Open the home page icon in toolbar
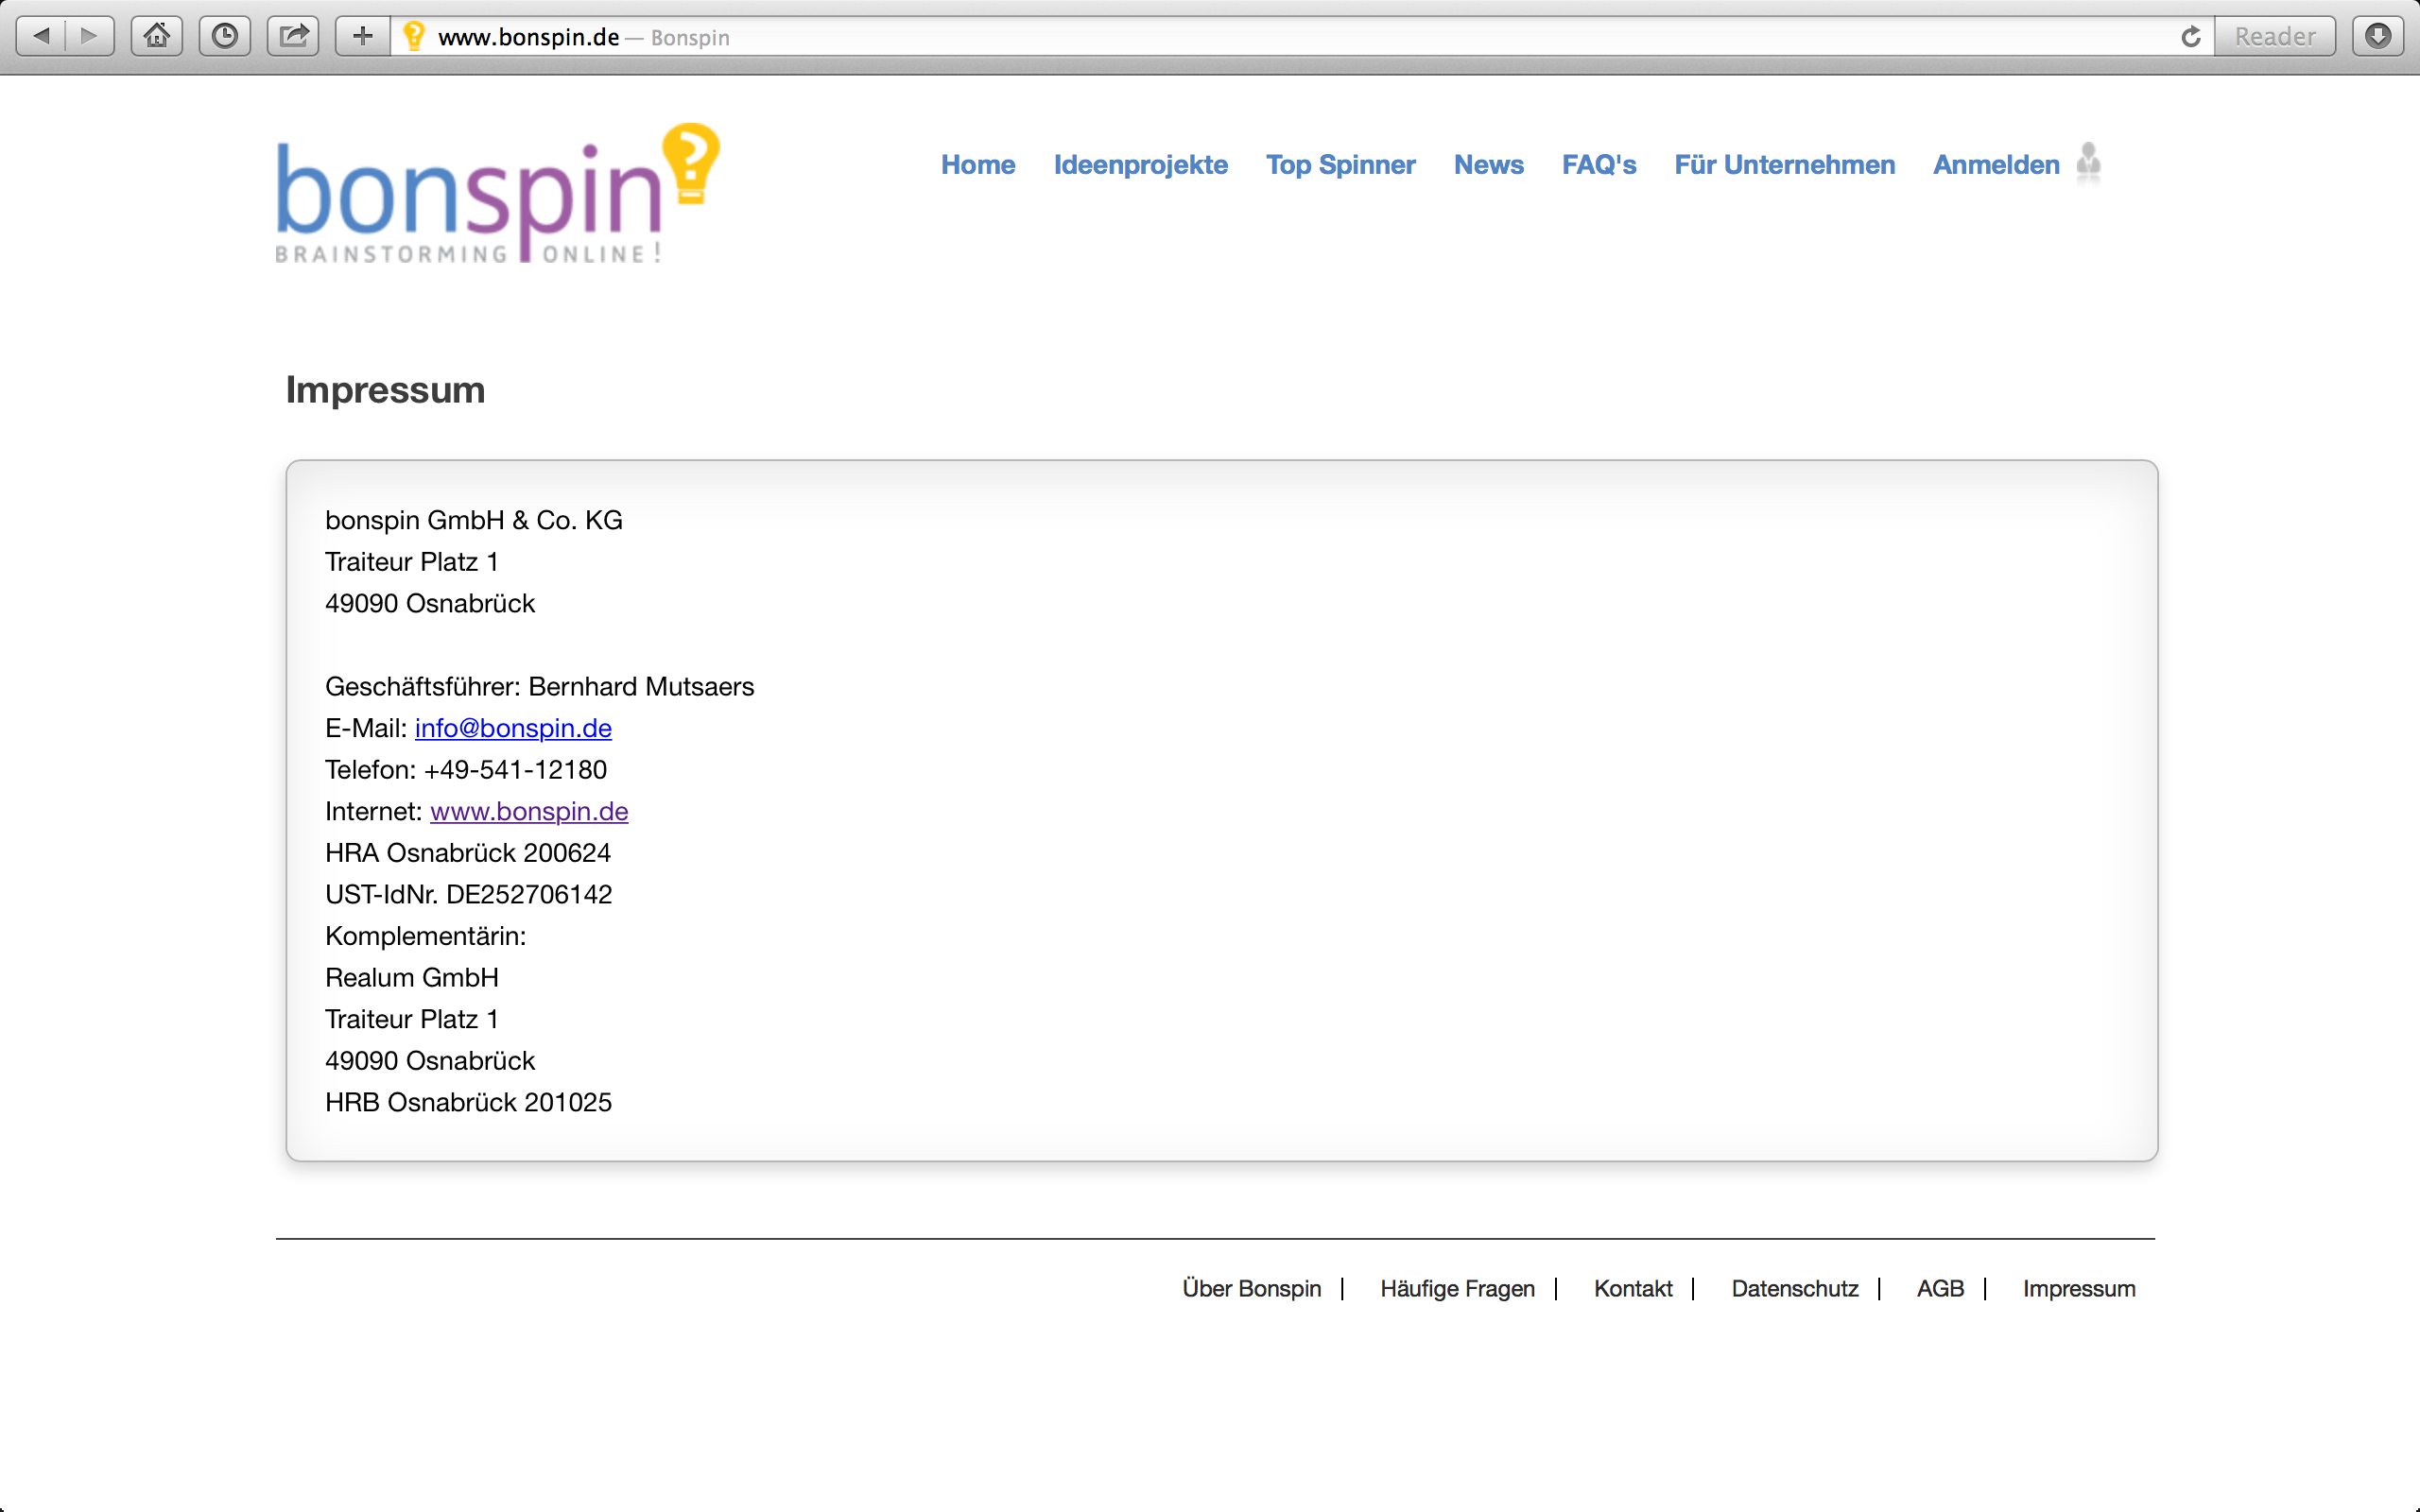 [x=157, y=37]
